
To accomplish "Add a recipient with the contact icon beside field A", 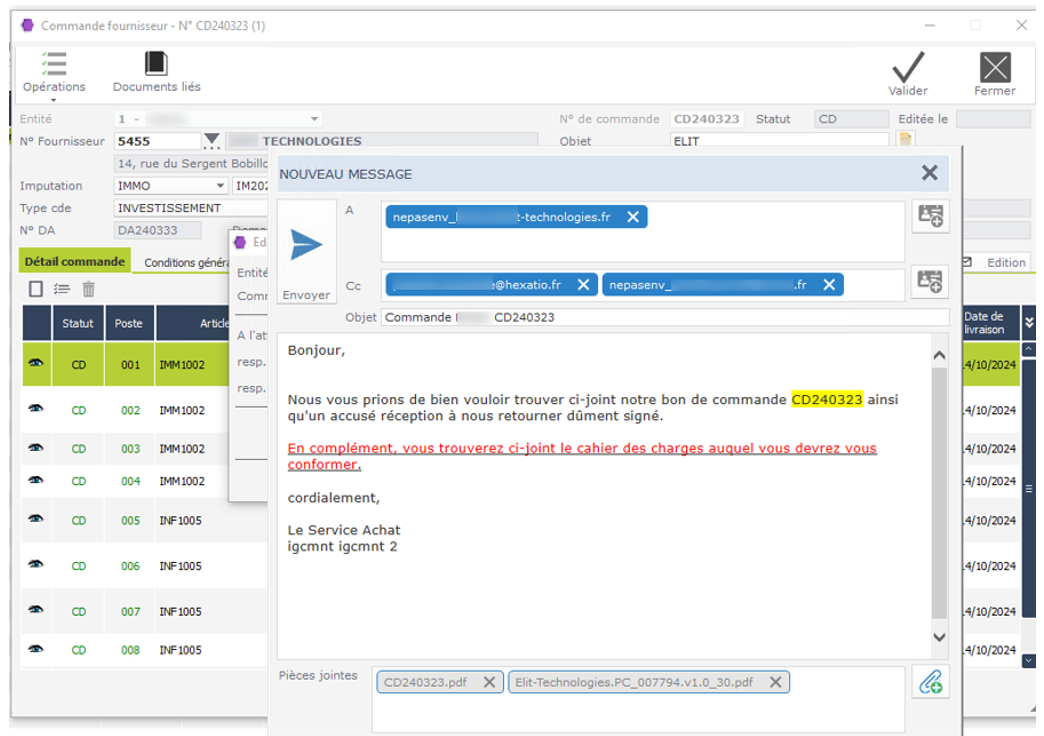I will tap(931, 216).
